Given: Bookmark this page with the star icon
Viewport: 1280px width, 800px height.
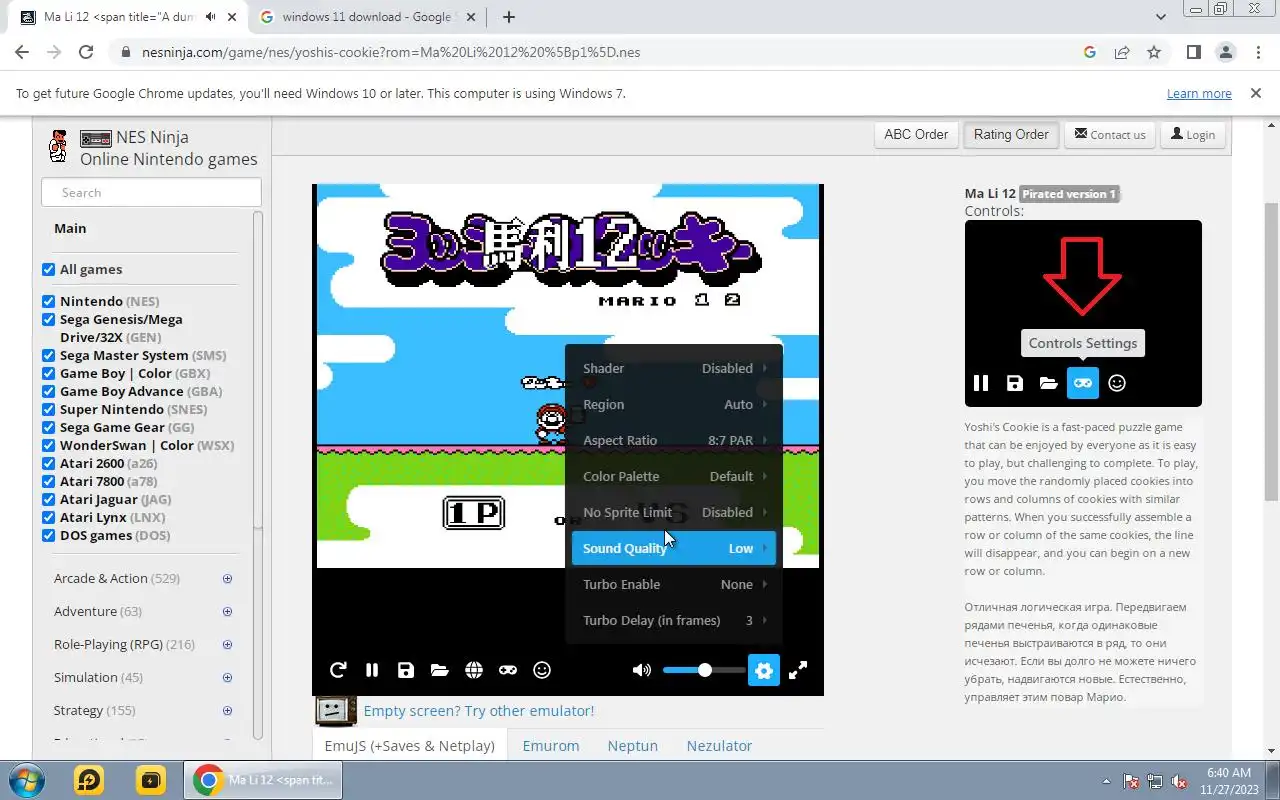Looking at the screenshot, I should pyautogui.click(x=1154, y=52).
